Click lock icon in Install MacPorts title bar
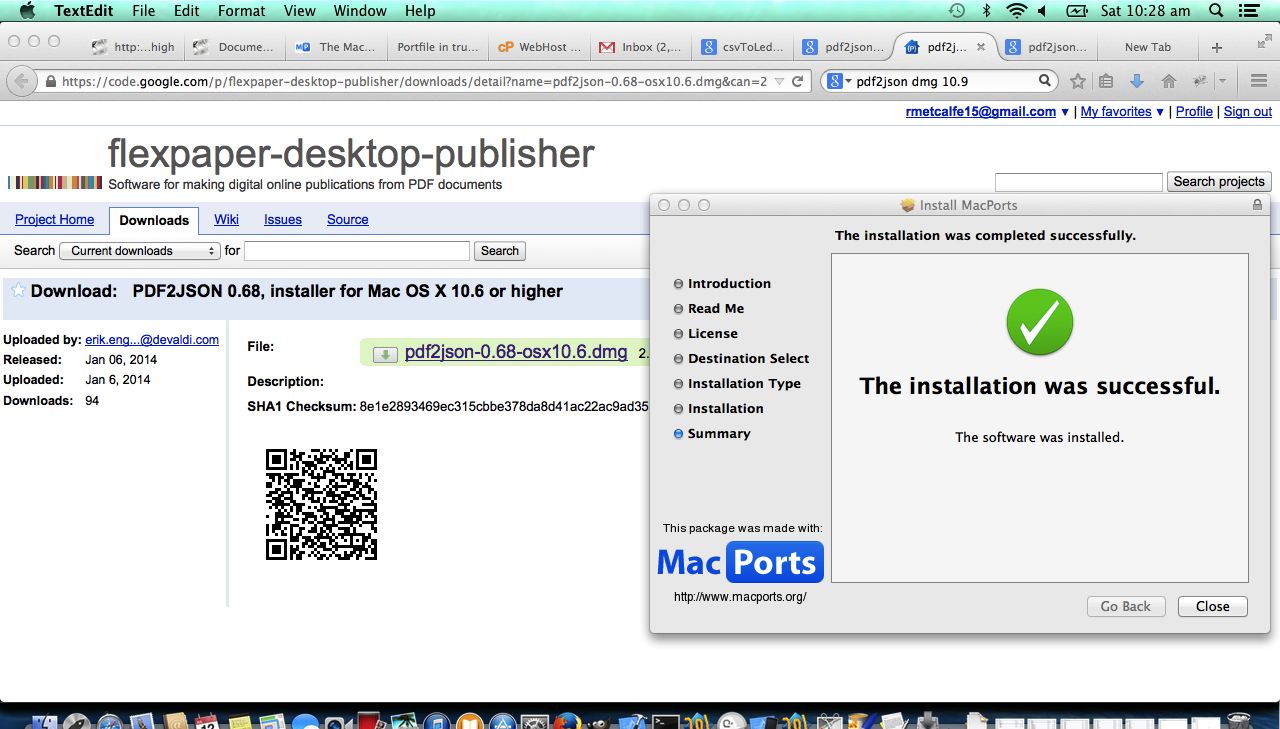 click(x=1257, y=205)
